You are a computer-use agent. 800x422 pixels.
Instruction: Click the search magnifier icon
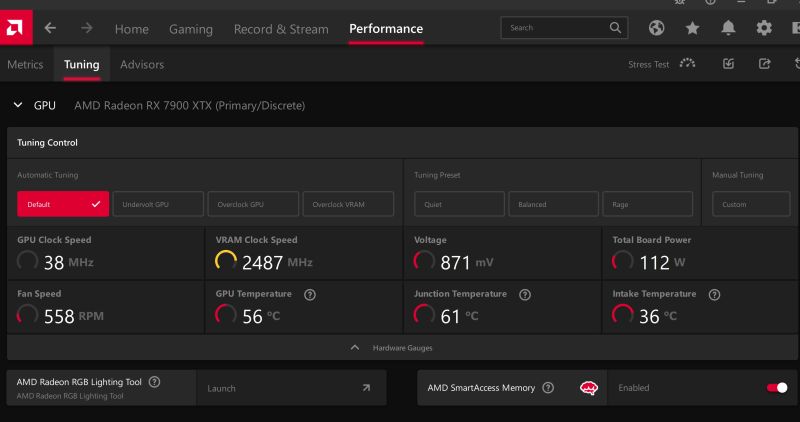click(x=615, y=28)
